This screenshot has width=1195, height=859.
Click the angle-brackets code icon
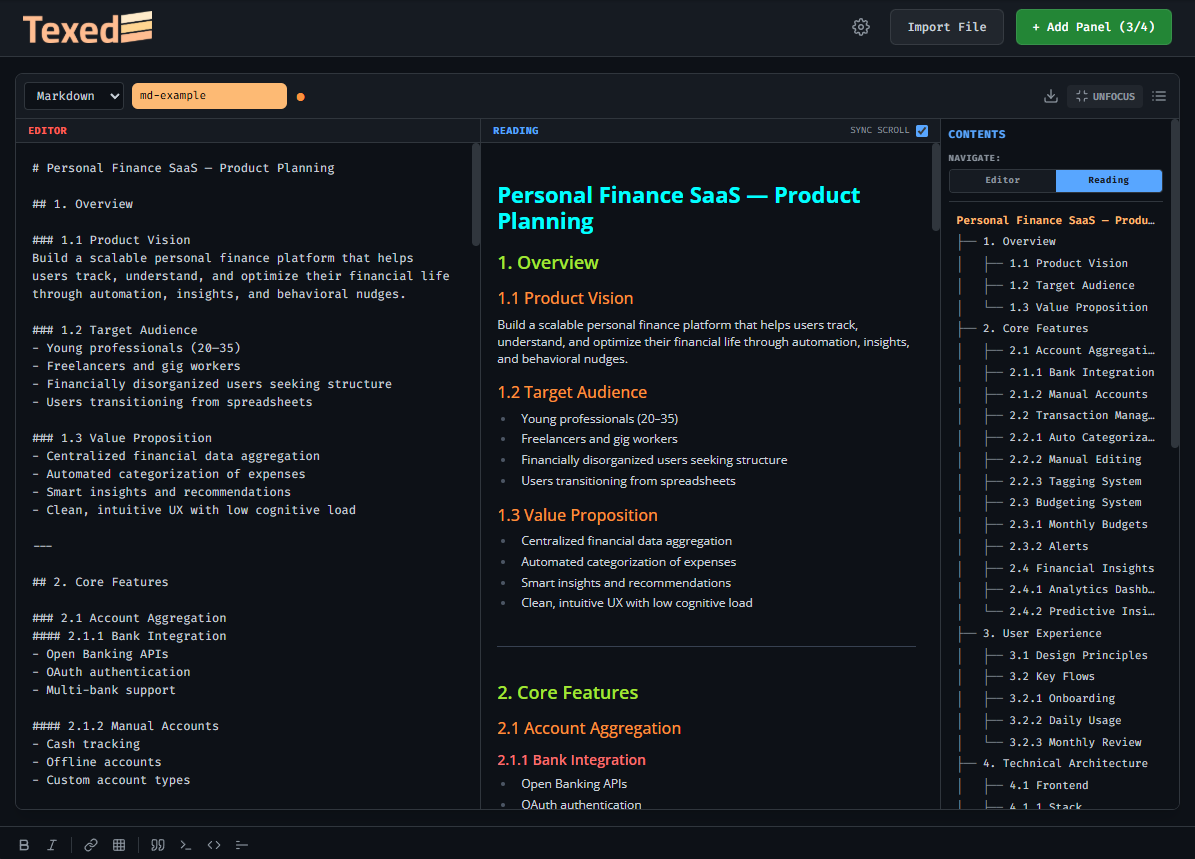214,845
